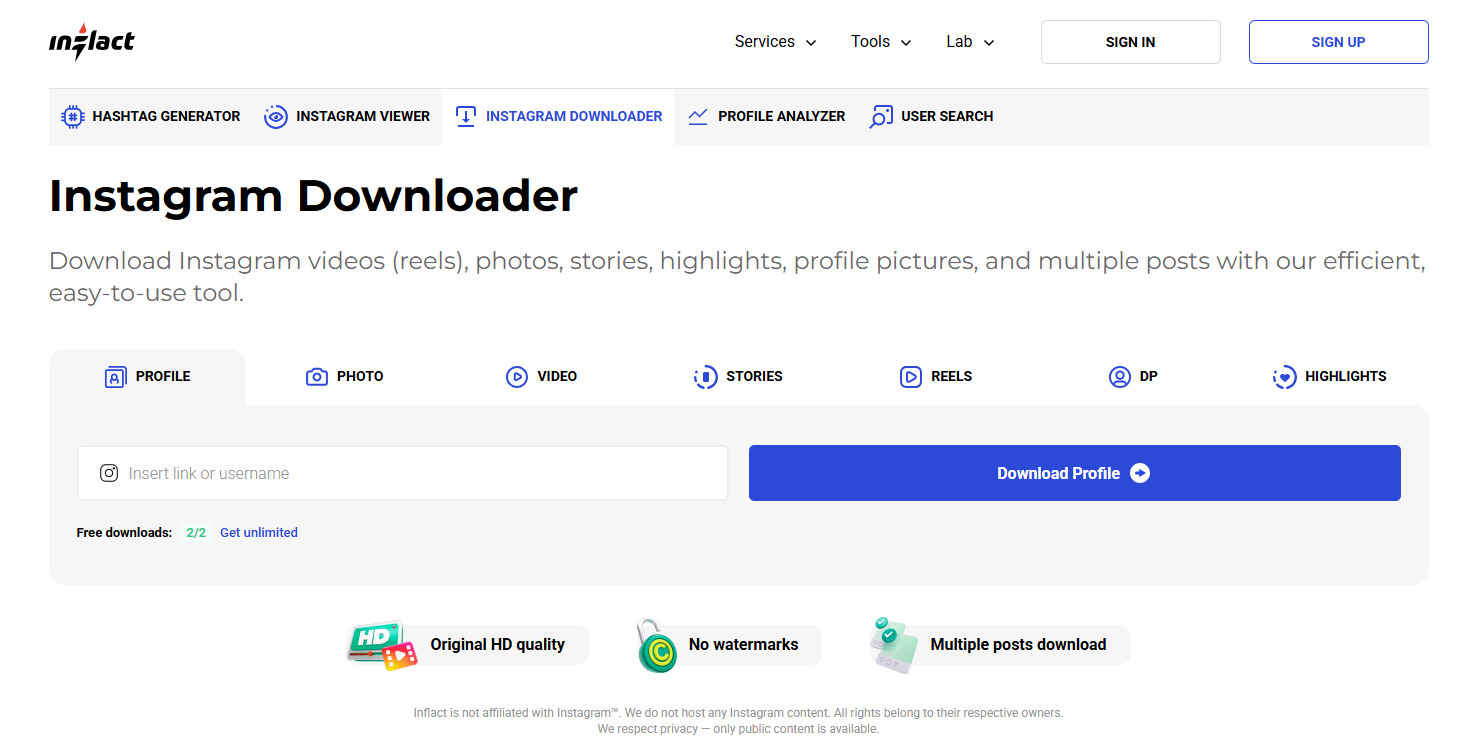Viewport: 1464px width, 755px height.
Task: Click the Sign In button
Action: tap(1131, 42)
